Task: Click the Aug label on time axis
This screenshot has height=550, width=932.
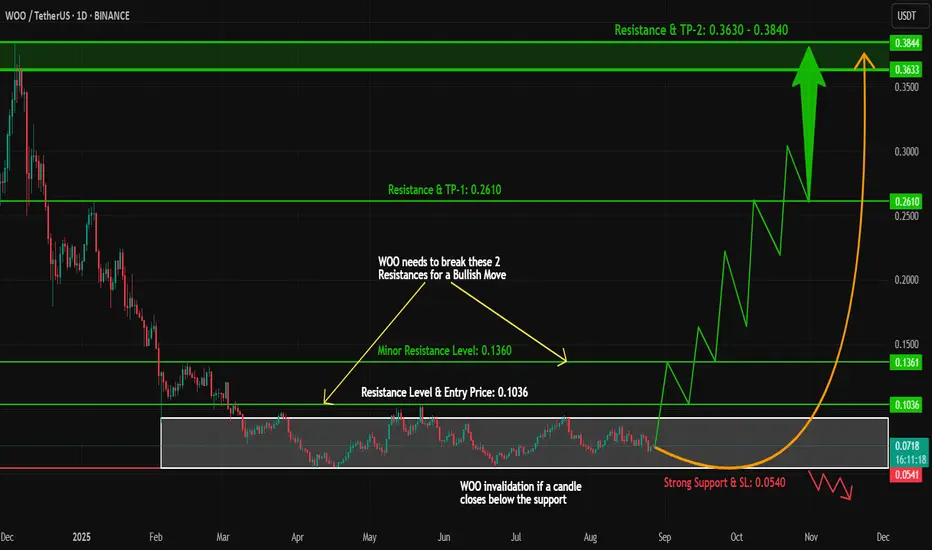Action: pos(590,537)
